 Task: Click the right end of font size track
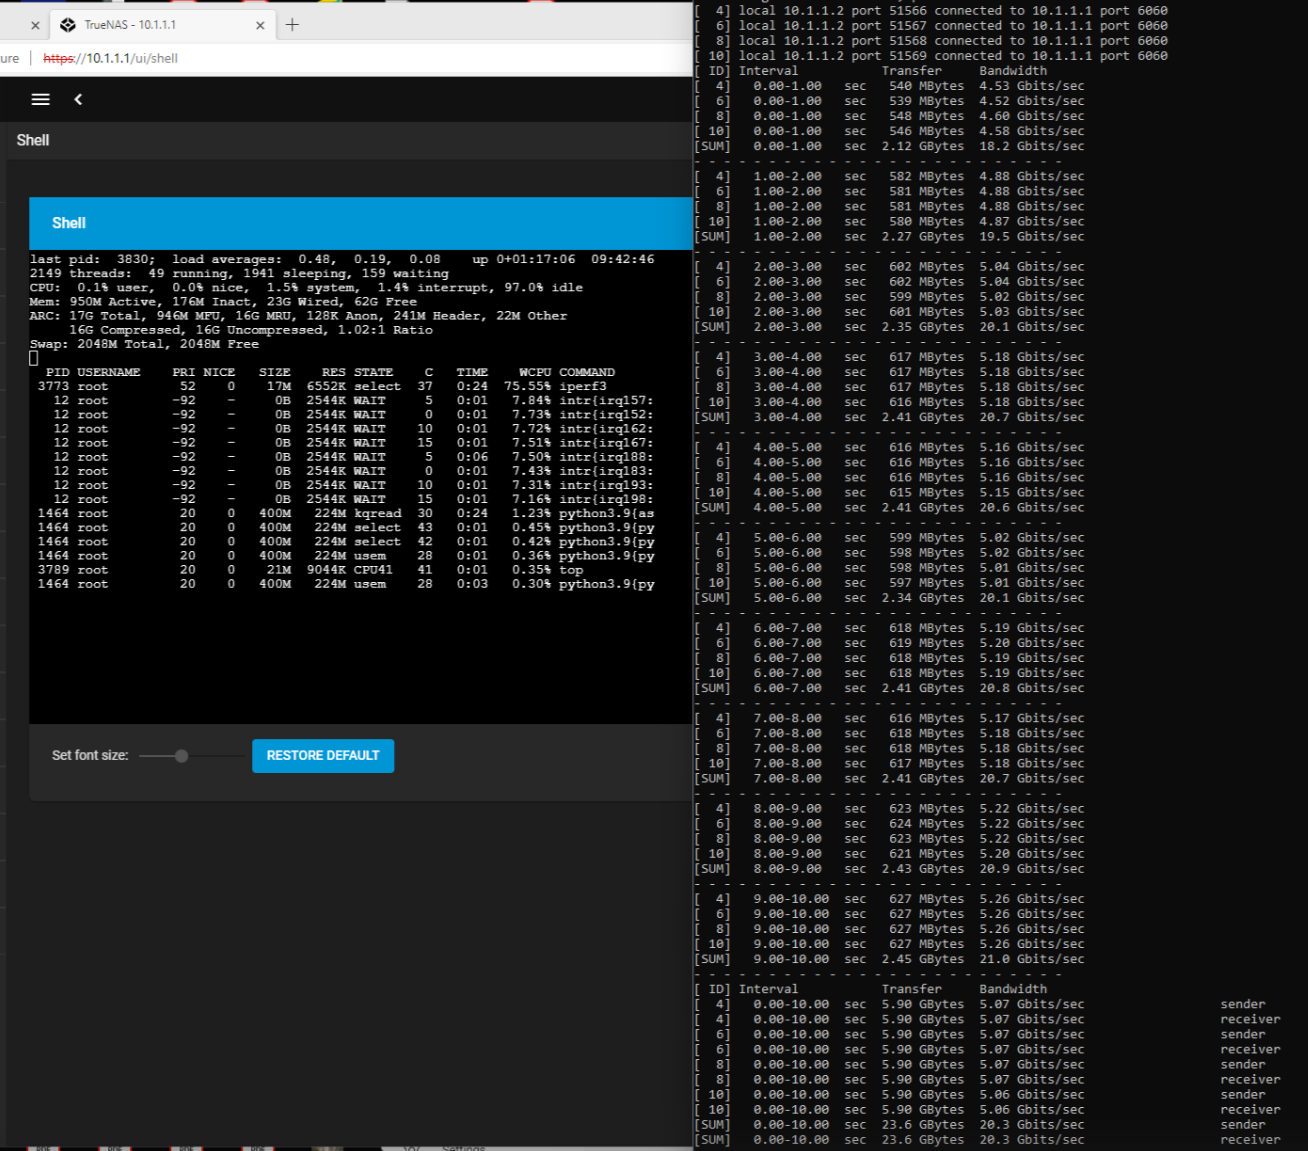(x=245, y=756)
